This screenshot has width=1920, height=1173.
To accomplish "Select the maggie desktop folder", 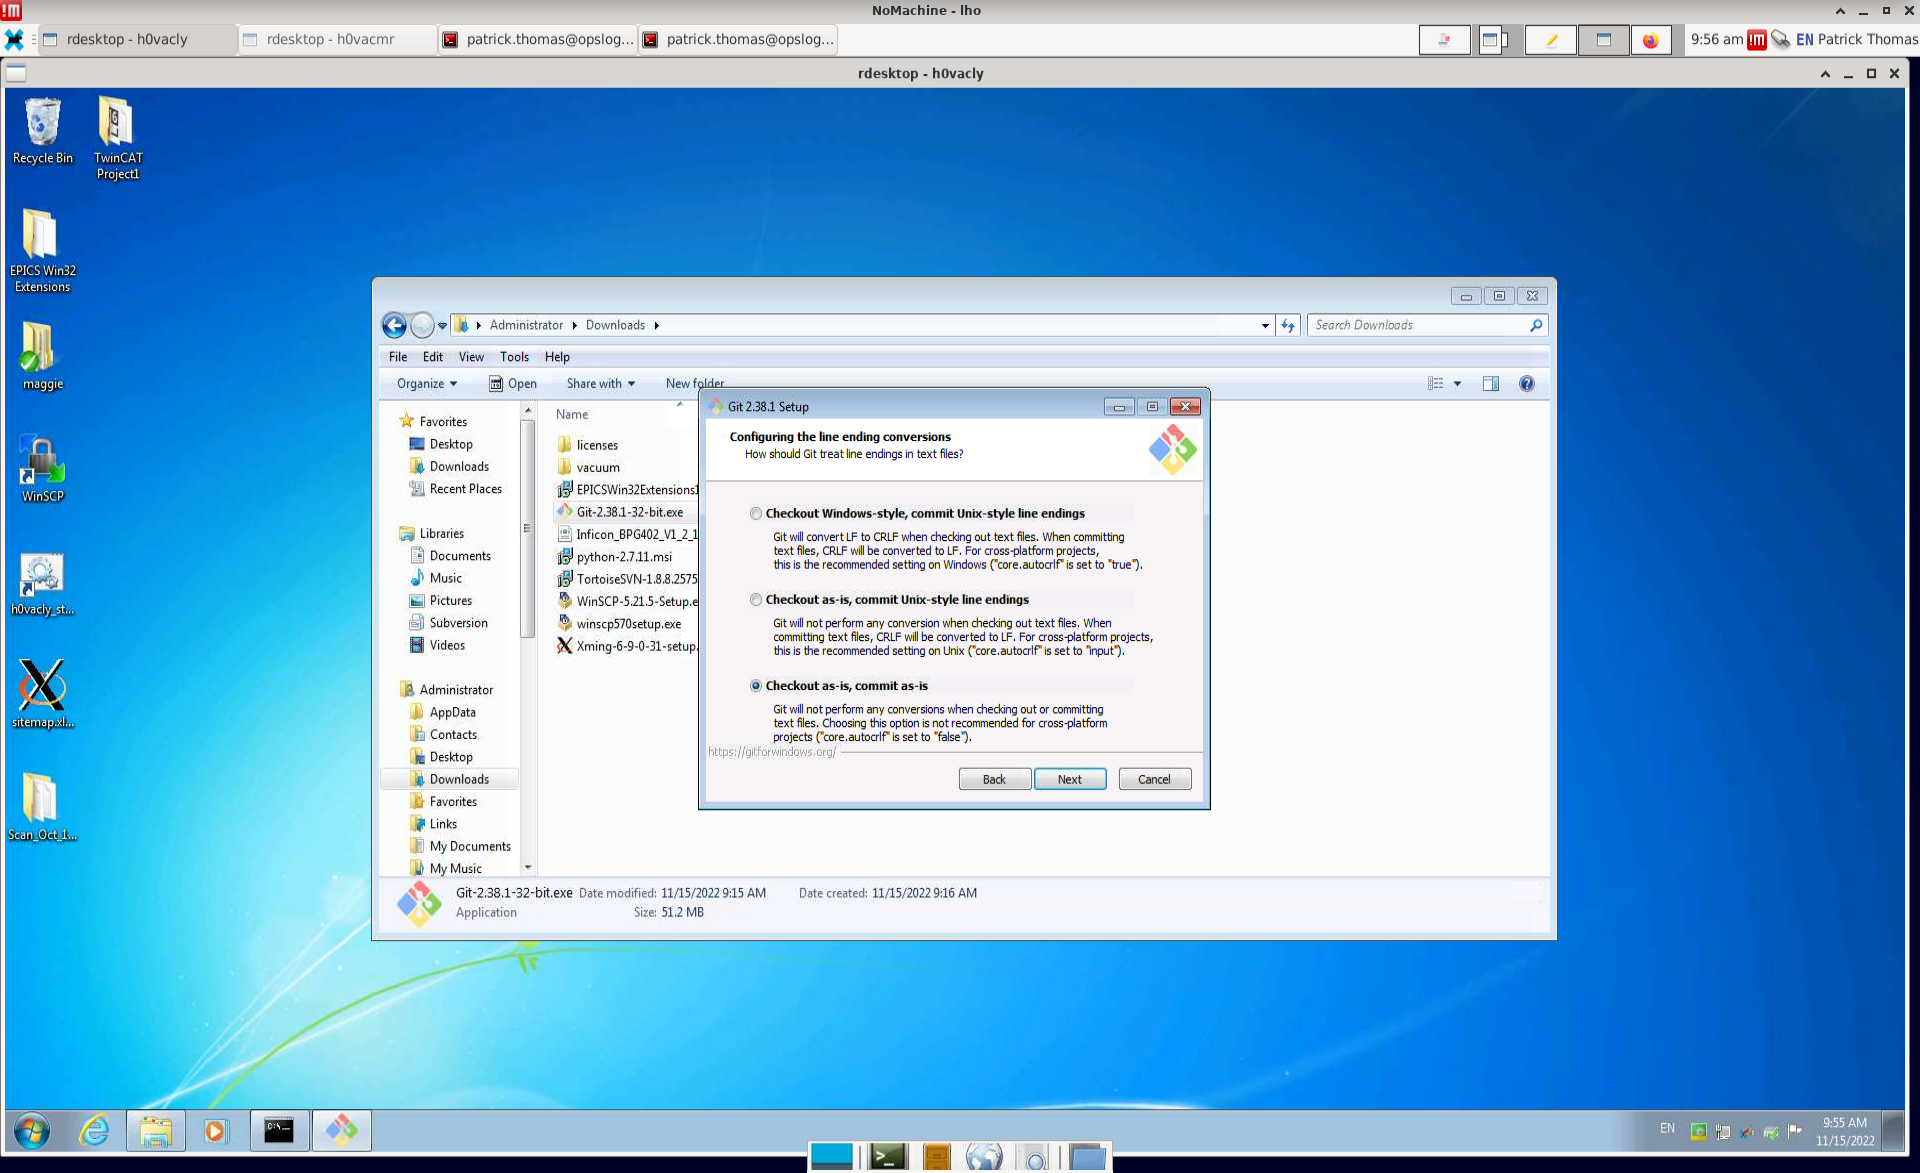I will click(x=42, y=356).
